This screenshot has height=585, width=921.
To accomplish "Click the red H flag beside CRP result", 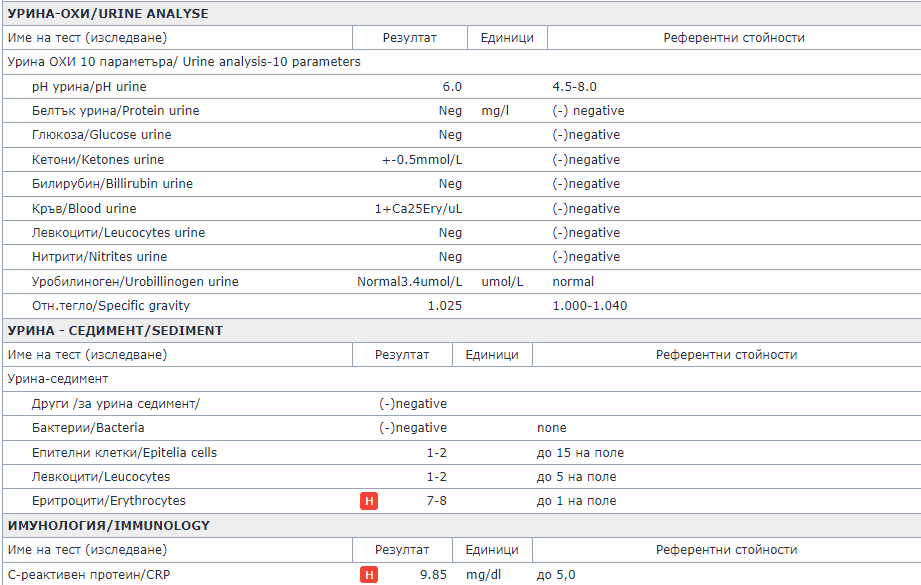I will point(369,575).
